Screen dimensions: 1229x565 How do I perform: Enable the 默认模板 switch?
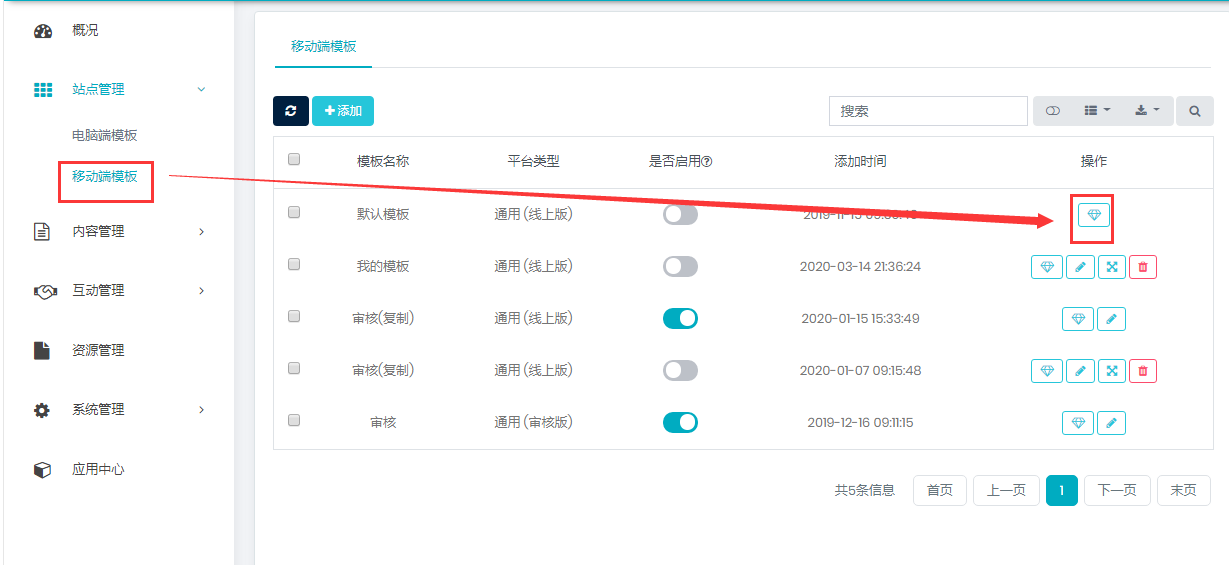(680, 215)
